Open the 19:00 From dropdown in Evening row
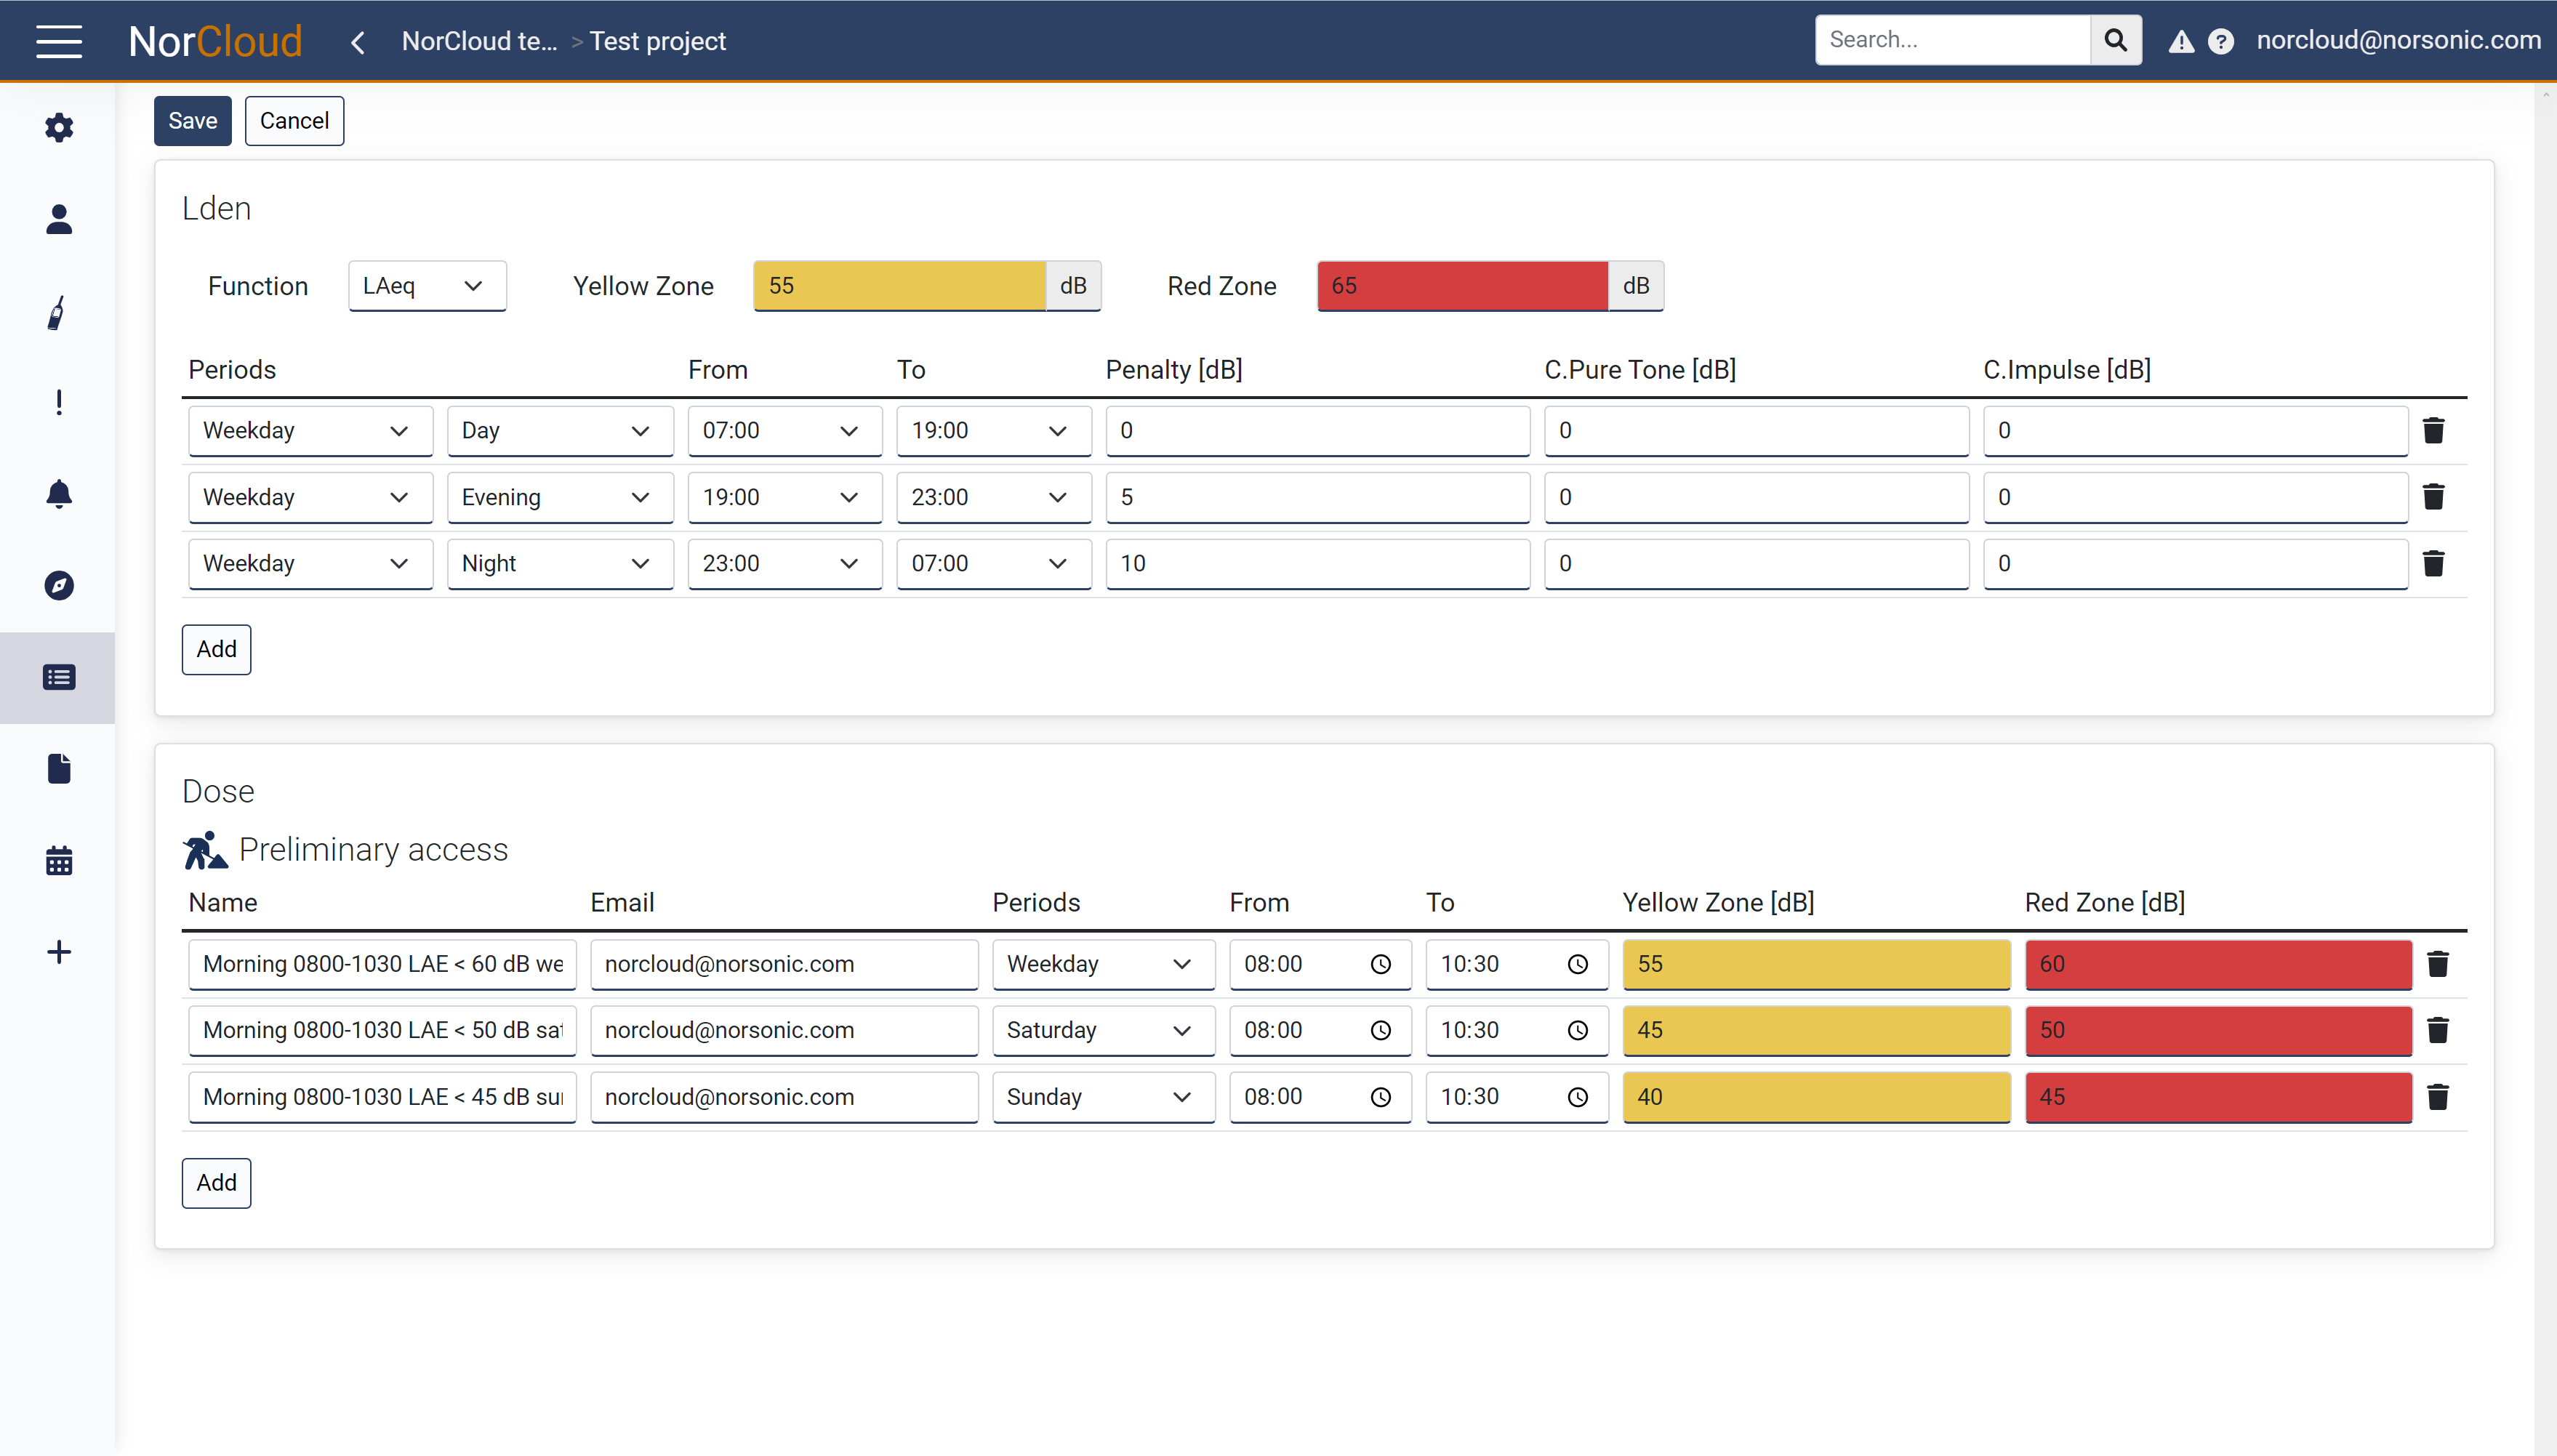This screenshot has height=1456, width=2557. pyautogui.click(x=785, y=497)
